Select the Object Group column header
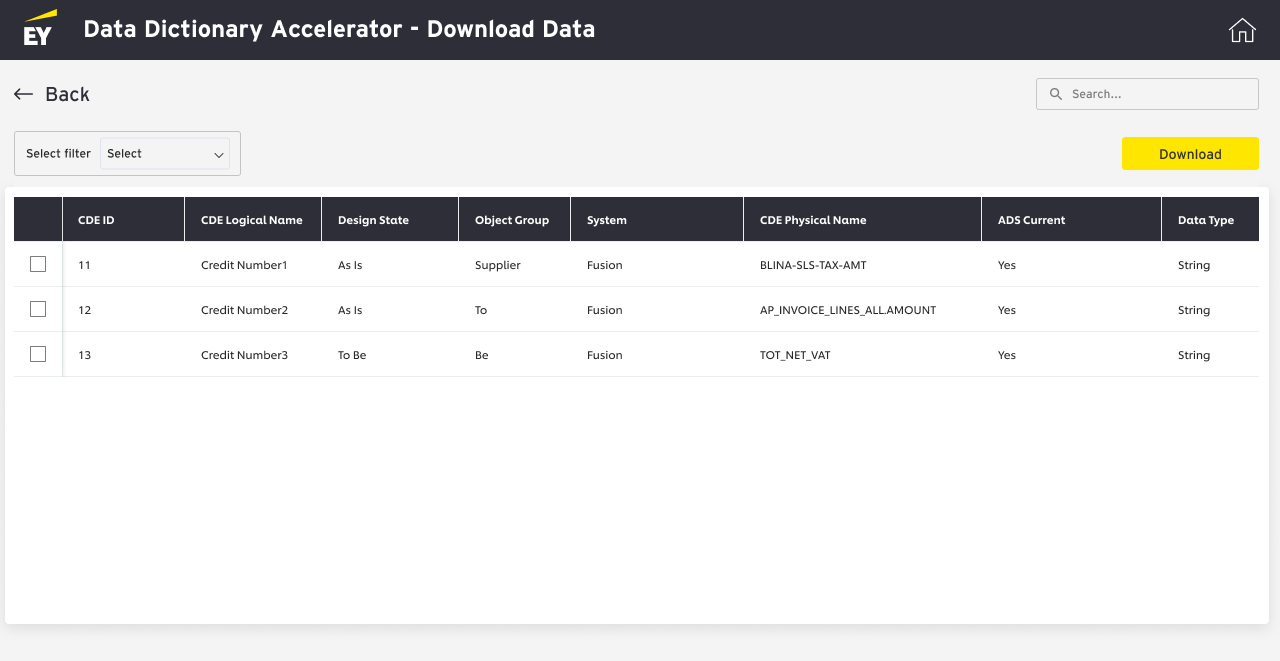The height and width of the screenshot is (661, 1280). coord(512,220)
